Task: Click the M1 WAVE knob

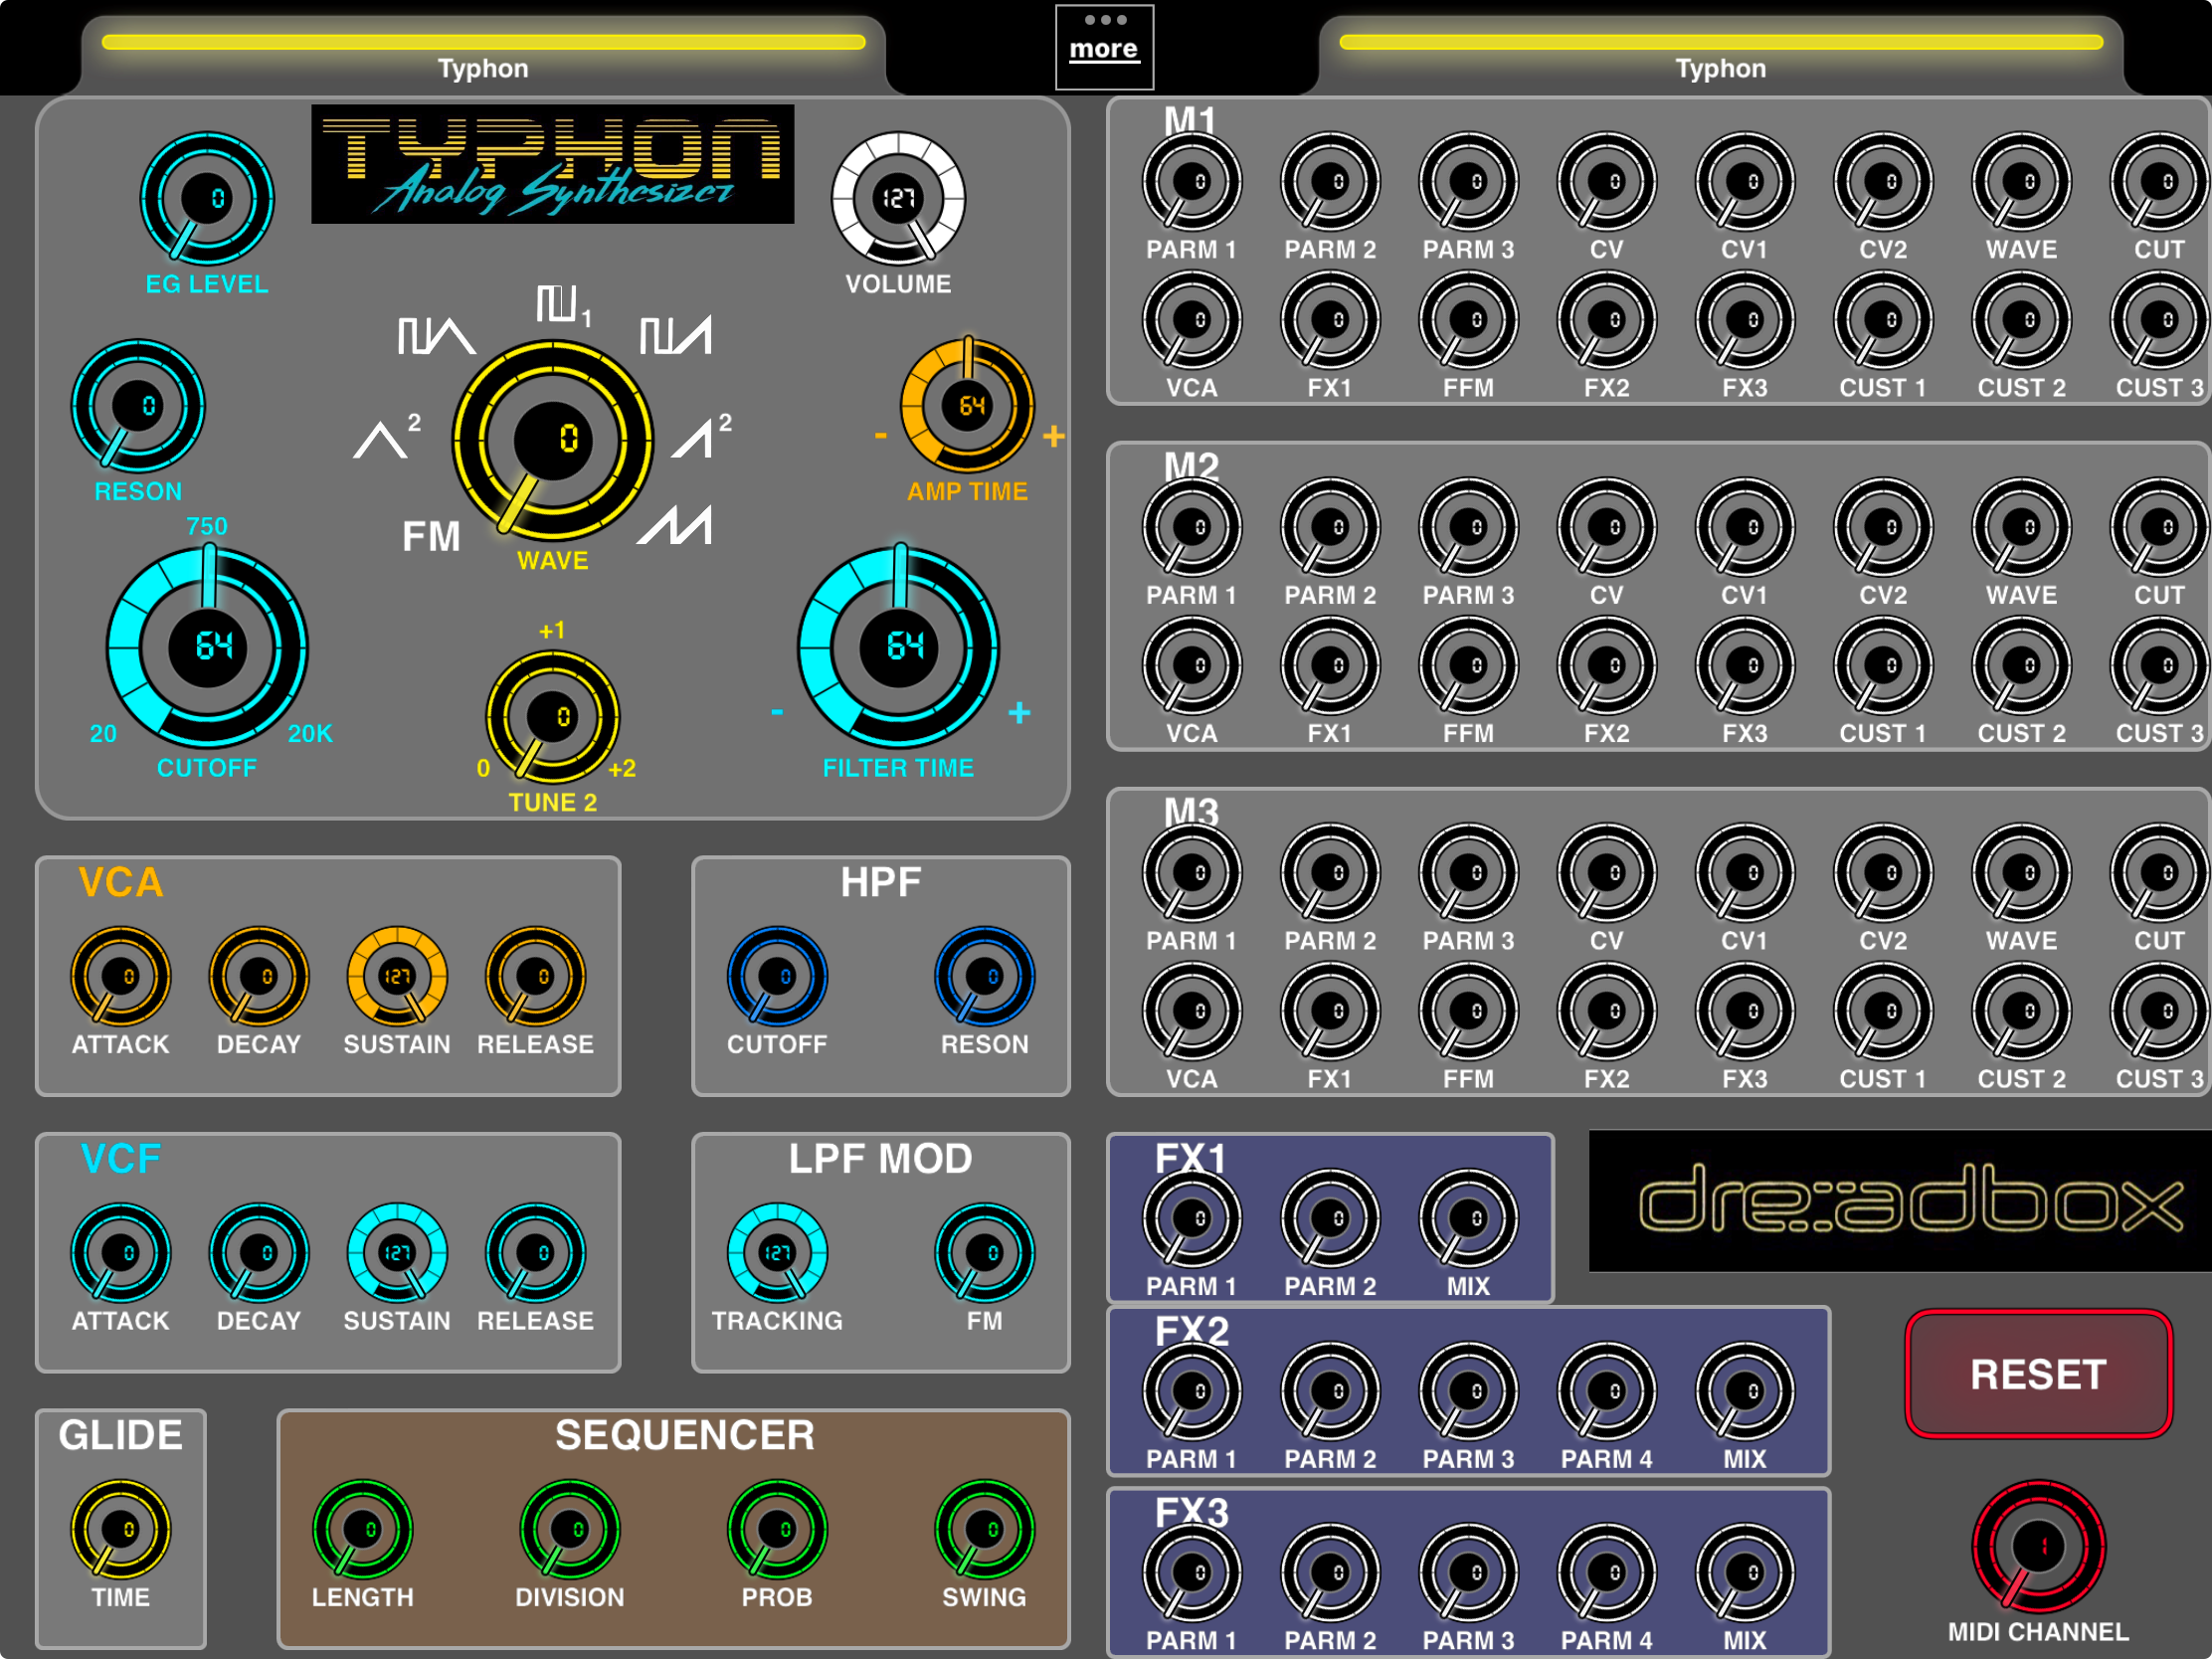Action: [2021, 182]
